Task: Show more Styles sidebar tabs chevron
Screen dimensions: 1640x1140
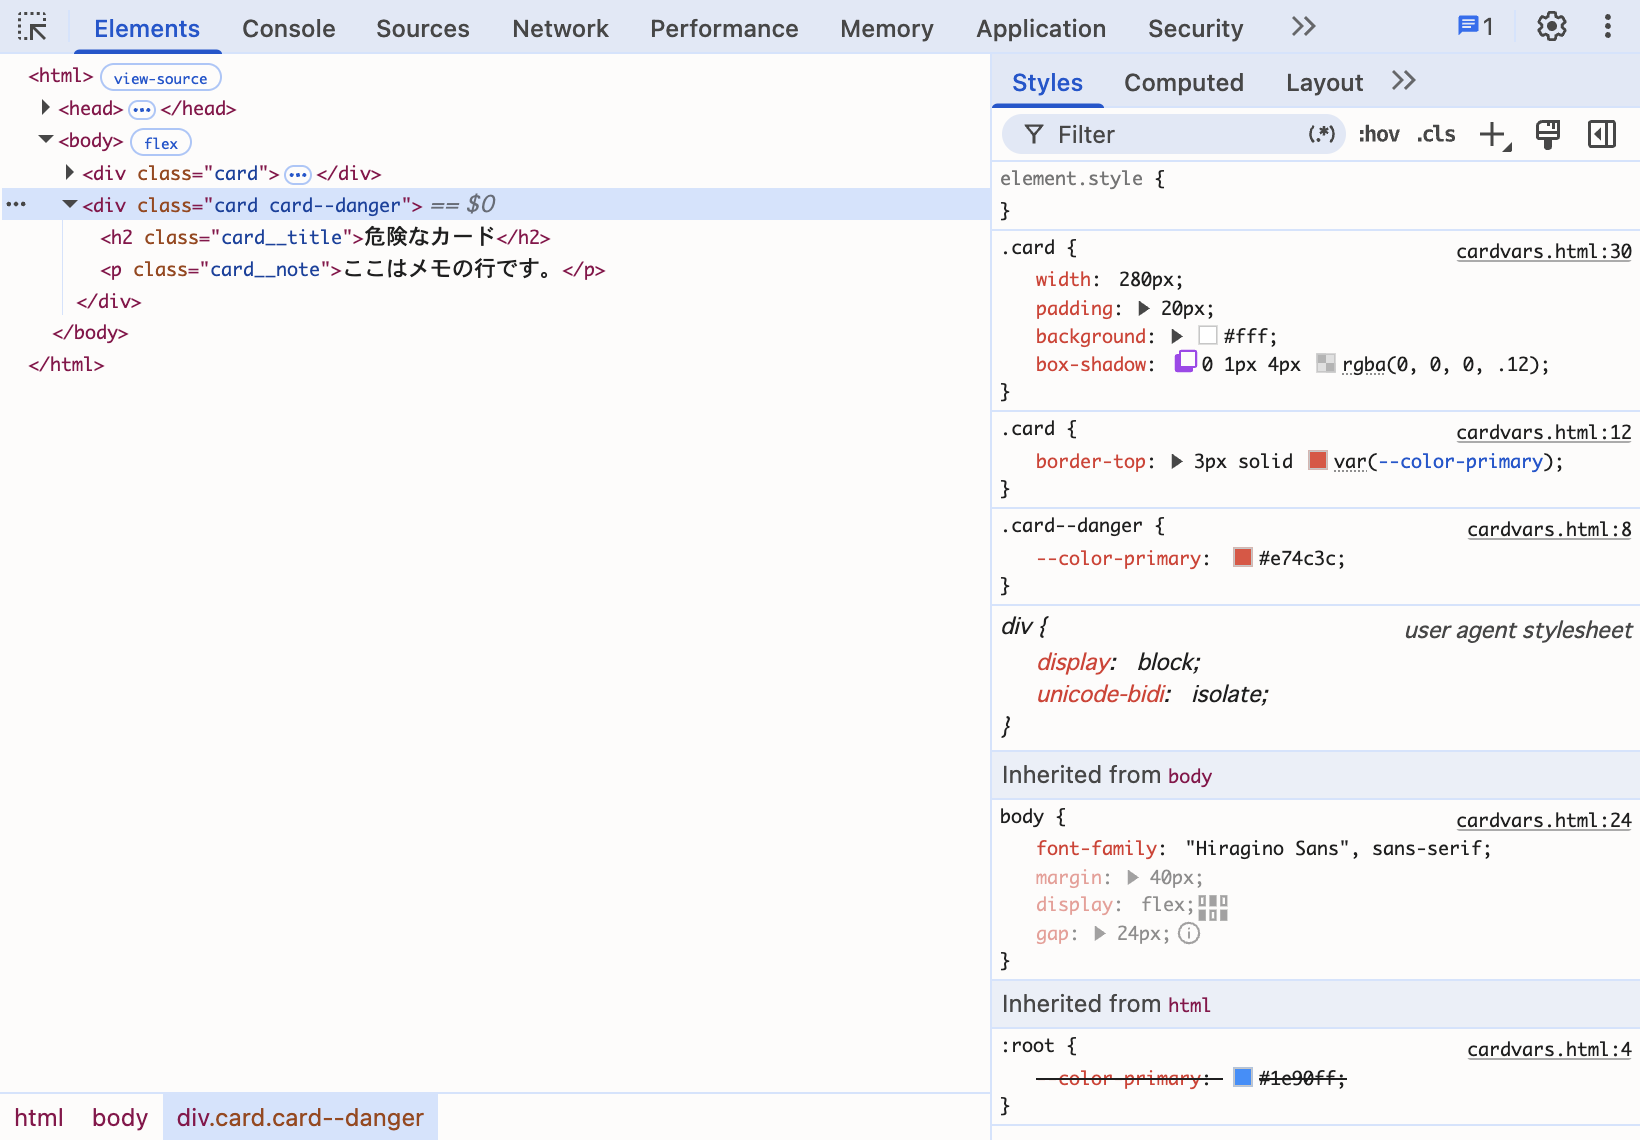Action: [1403, 81]
